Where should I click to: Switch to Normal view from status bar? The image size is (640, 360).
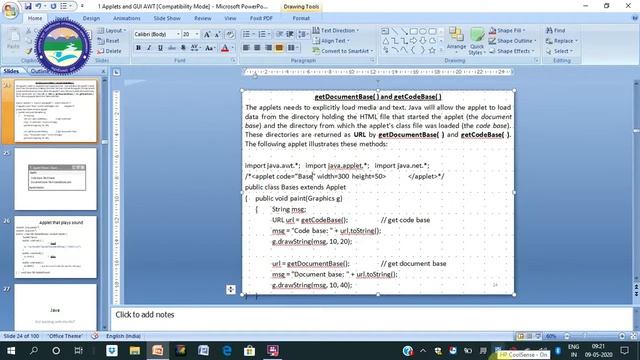click(x=520, y=336)
